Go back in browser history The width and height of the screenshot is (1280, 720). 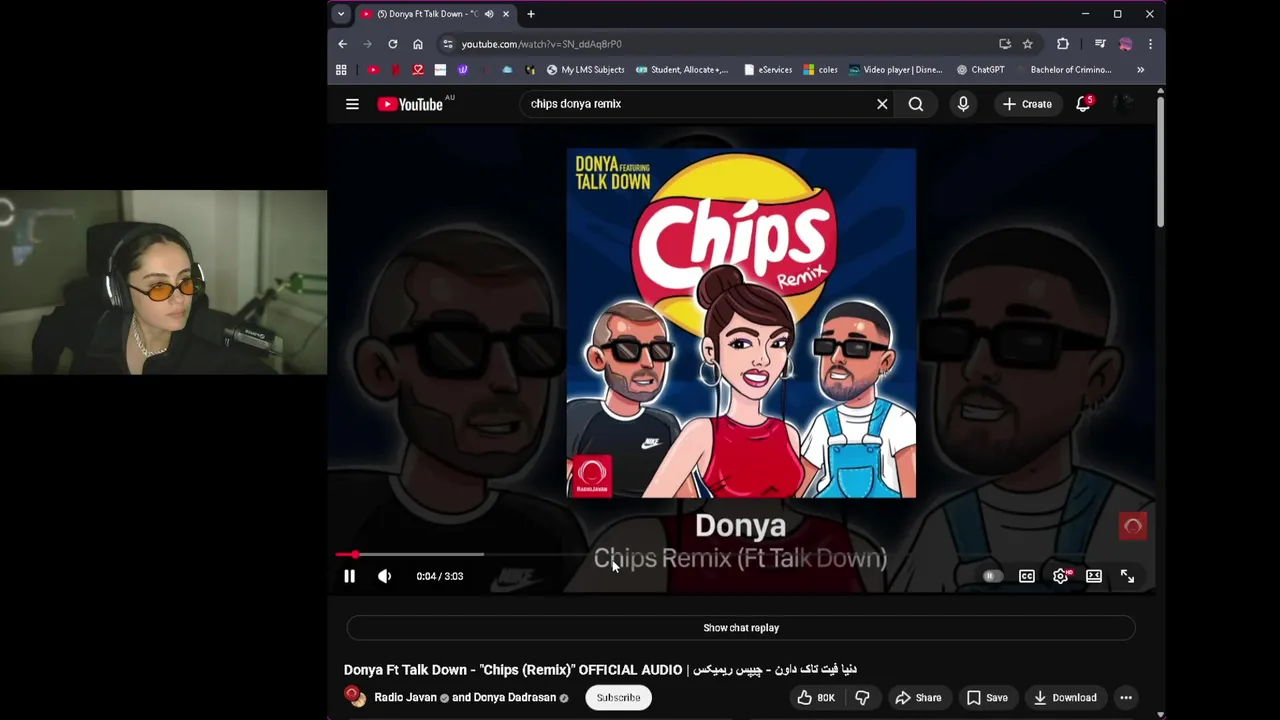click(x=342, y=44)
